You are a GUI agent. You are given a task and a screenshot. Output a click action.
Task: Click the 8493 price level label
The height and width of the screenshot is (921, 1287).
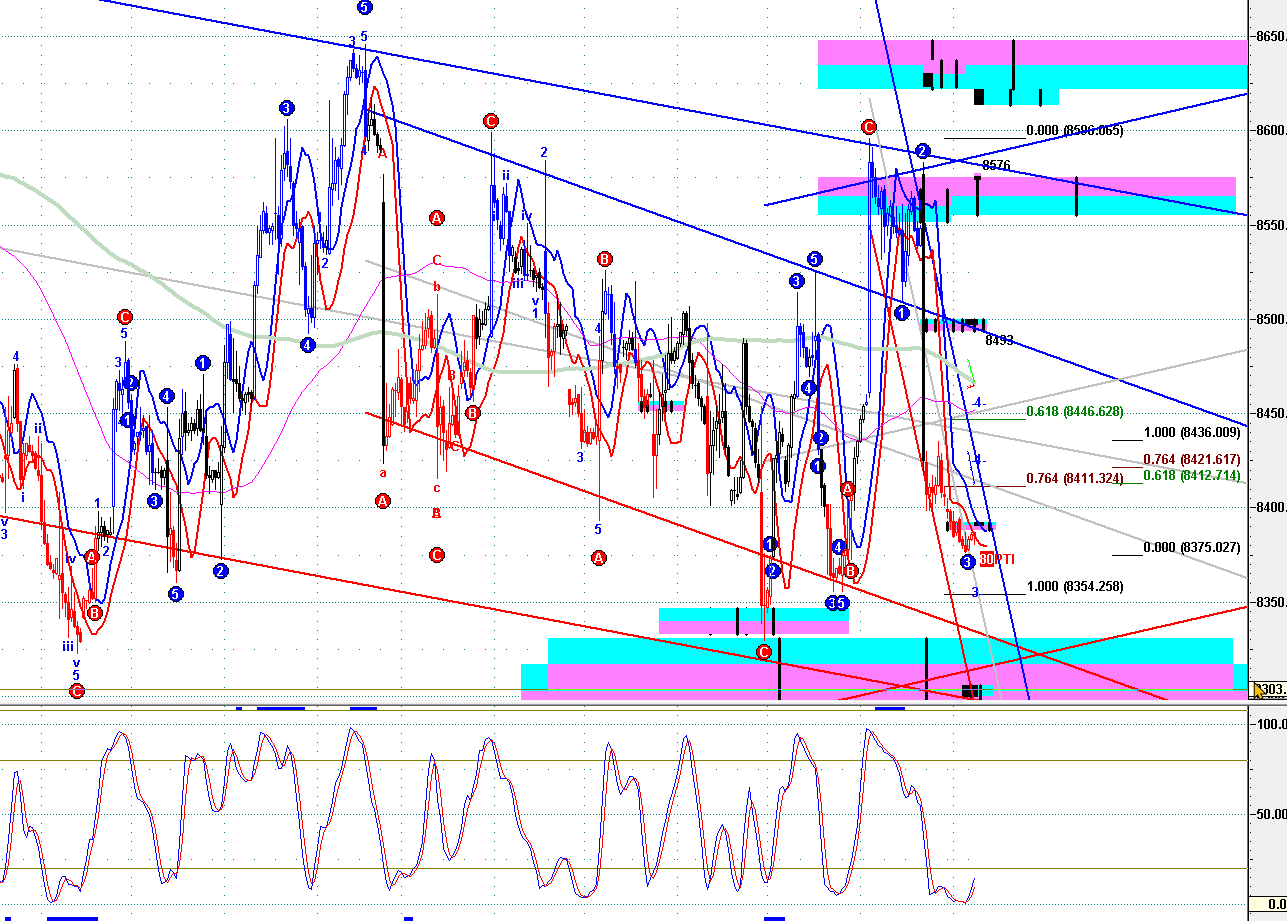999,340
